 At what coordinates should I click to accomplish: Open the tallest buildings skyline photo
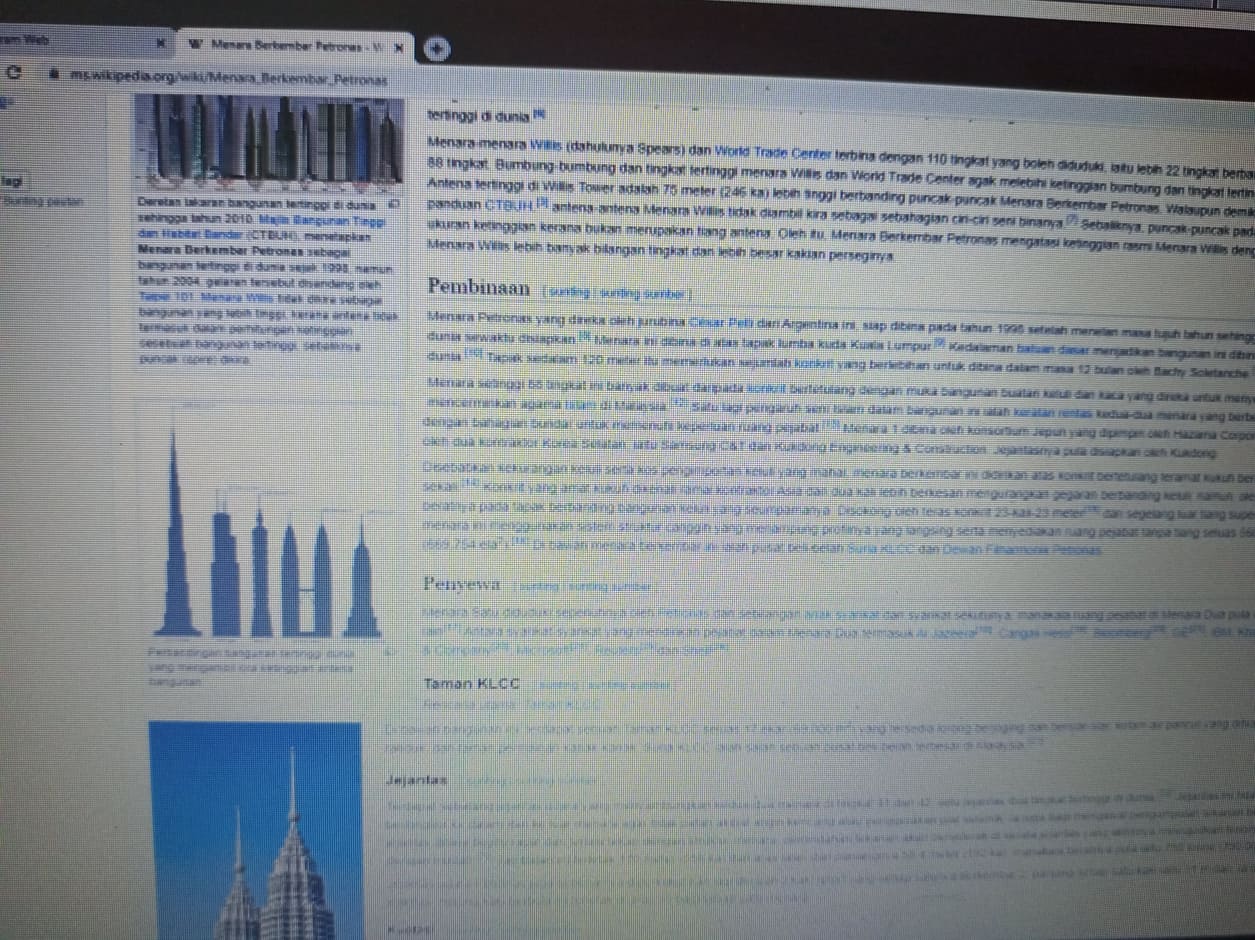point(268,139)
